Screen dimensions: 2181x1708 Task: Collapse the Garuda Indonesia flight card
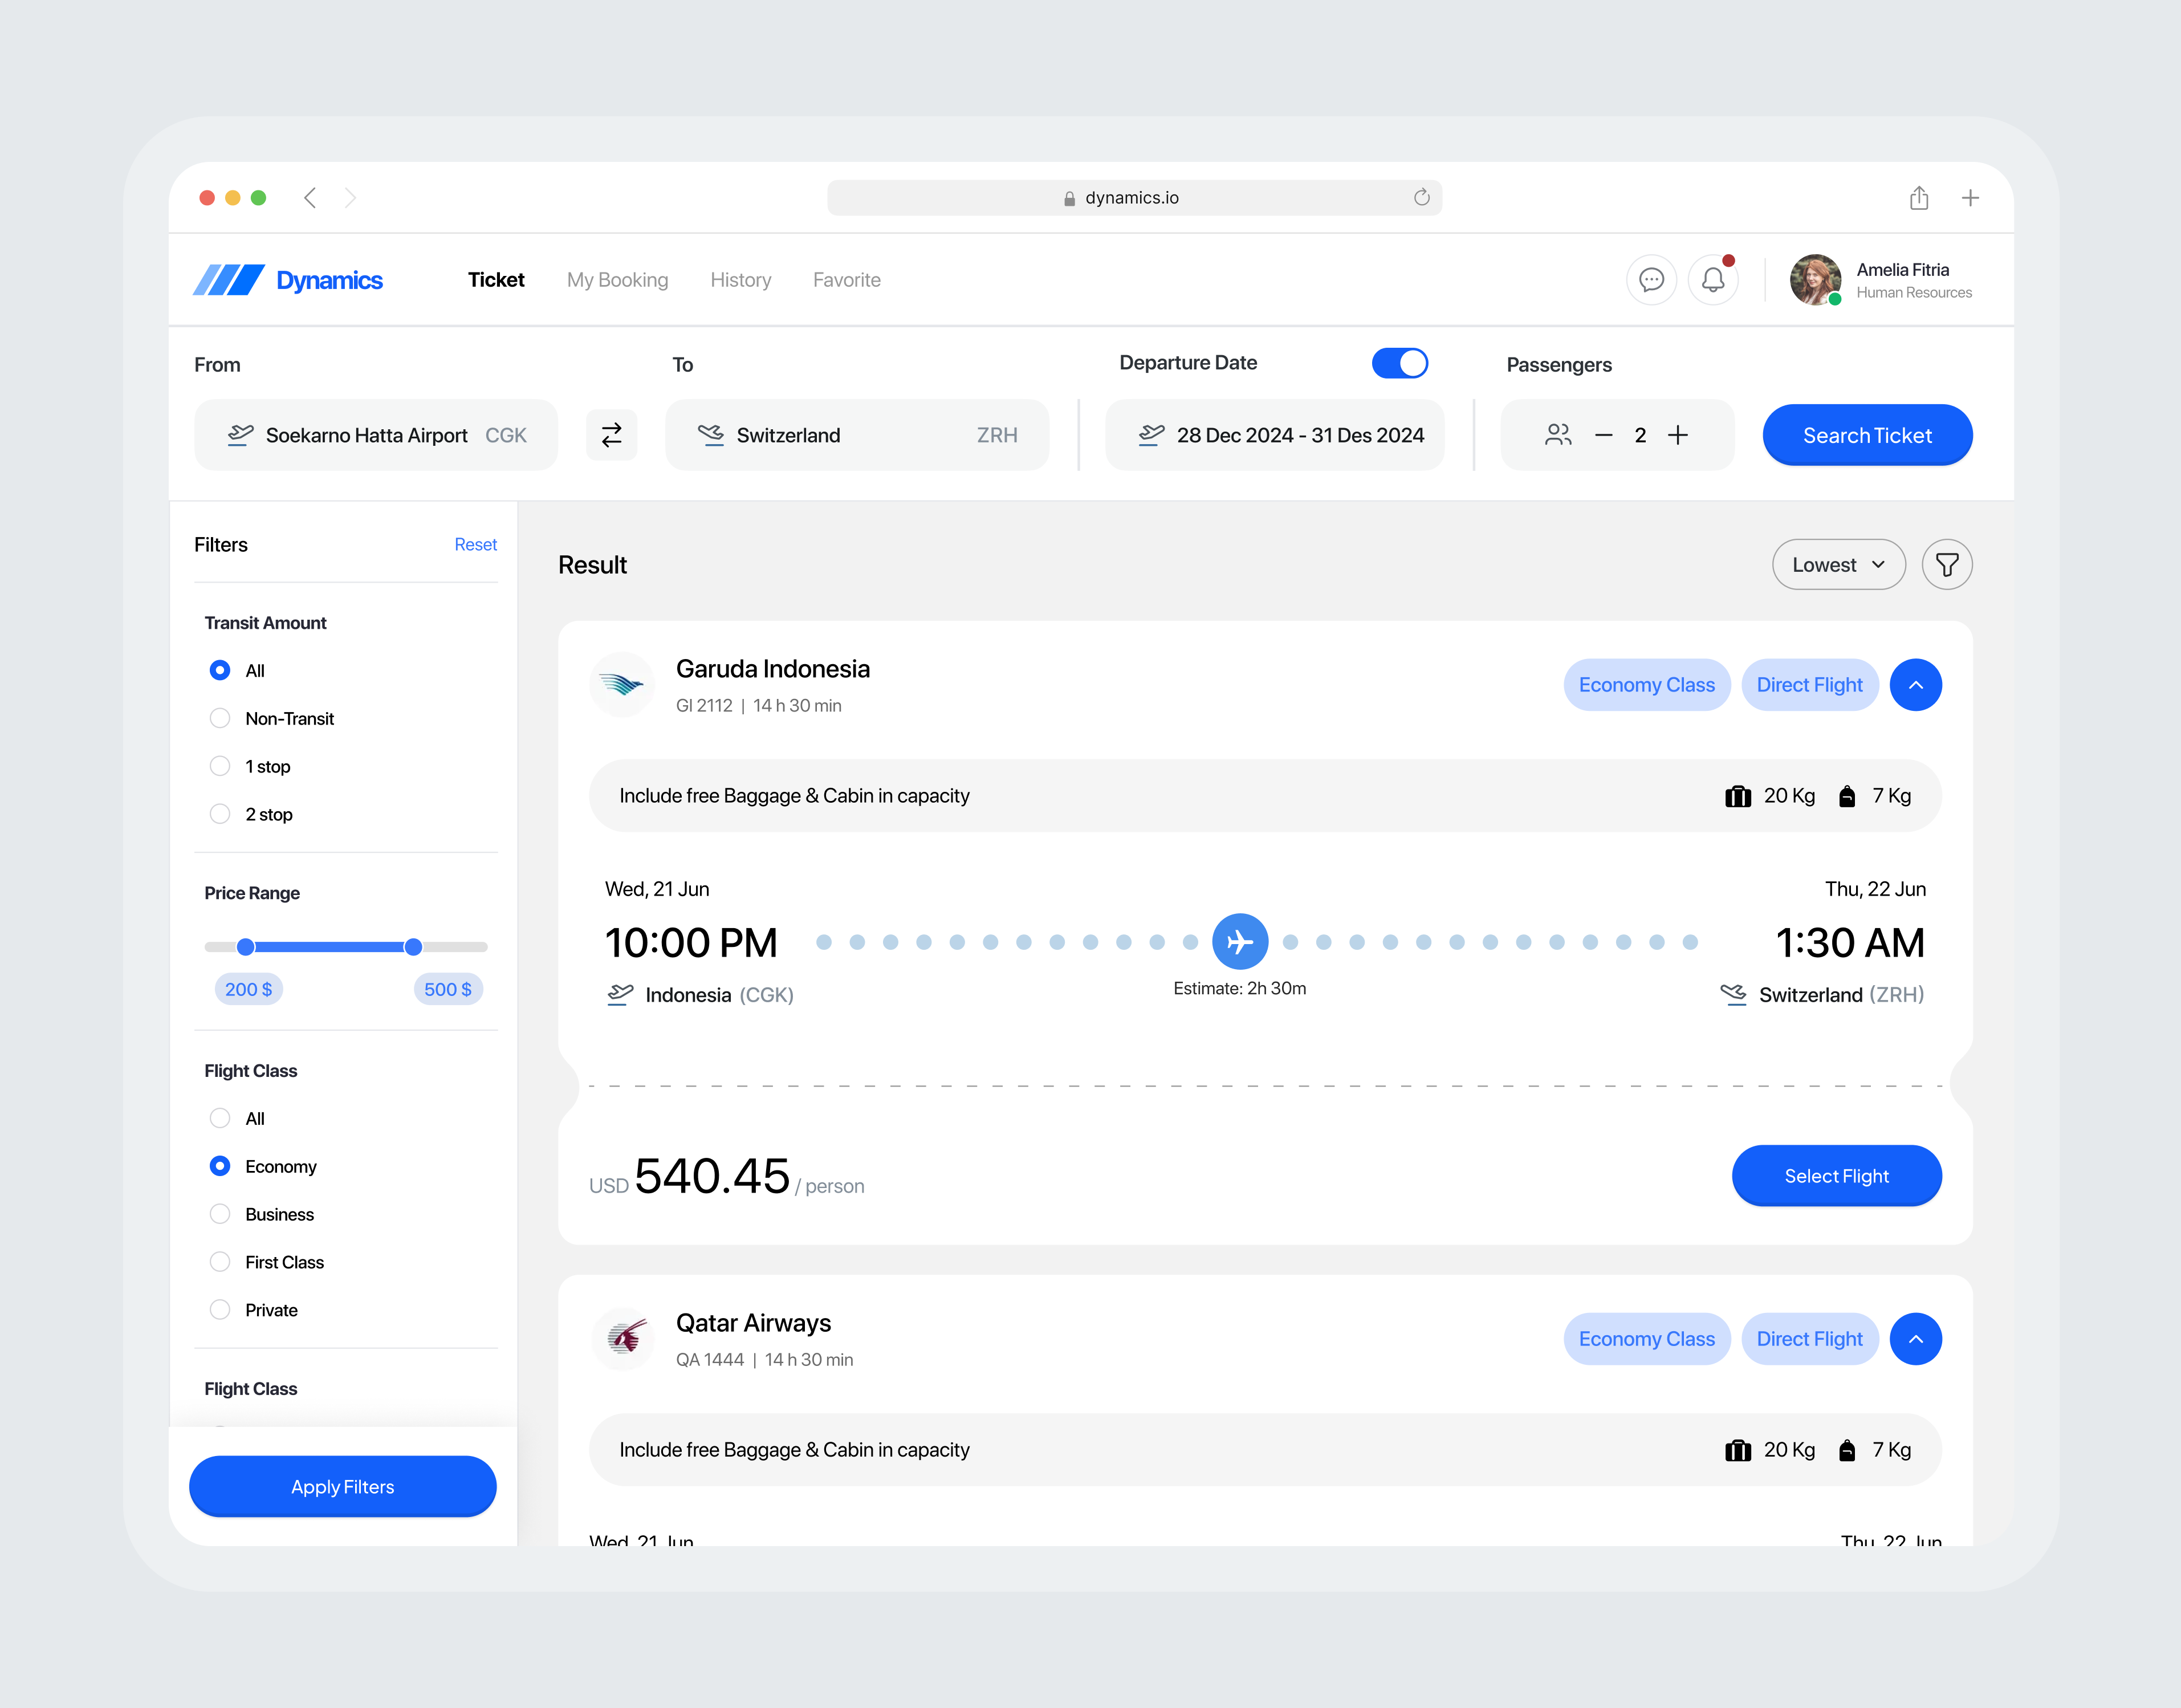pyautogui.click(x=1916, y=684)
